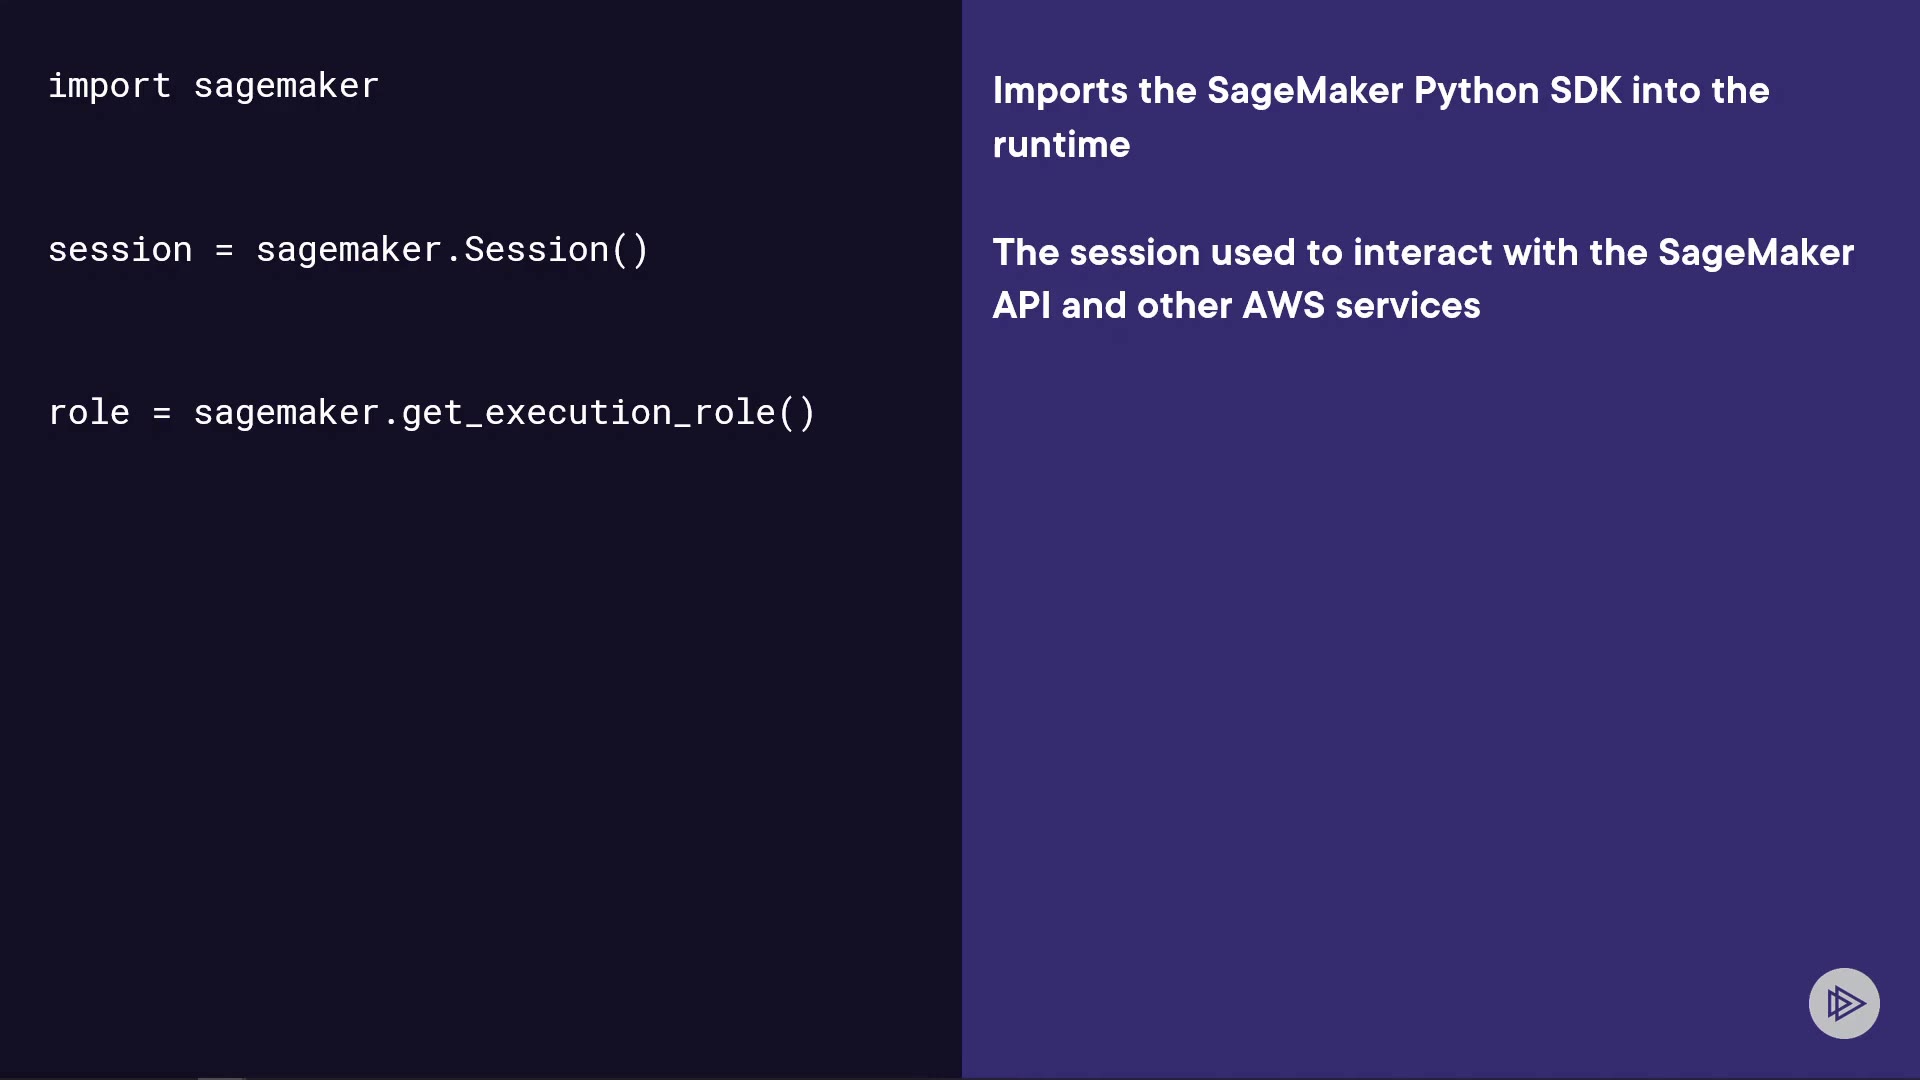Screen dimensions: 1920x1080
Task: Click the word "API" in the description
Action: click(x=1021, y=306)
